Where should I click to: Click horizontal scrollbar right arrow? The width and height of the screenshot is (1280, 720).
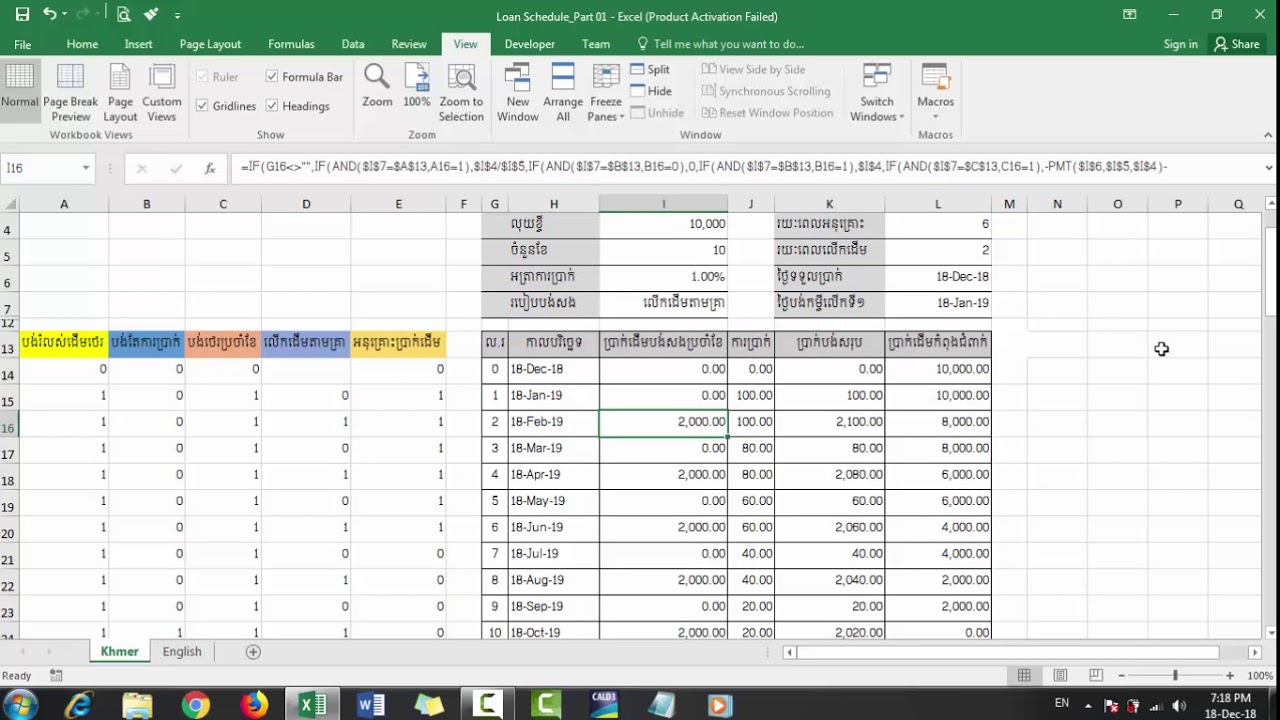tap(1255, 652)
